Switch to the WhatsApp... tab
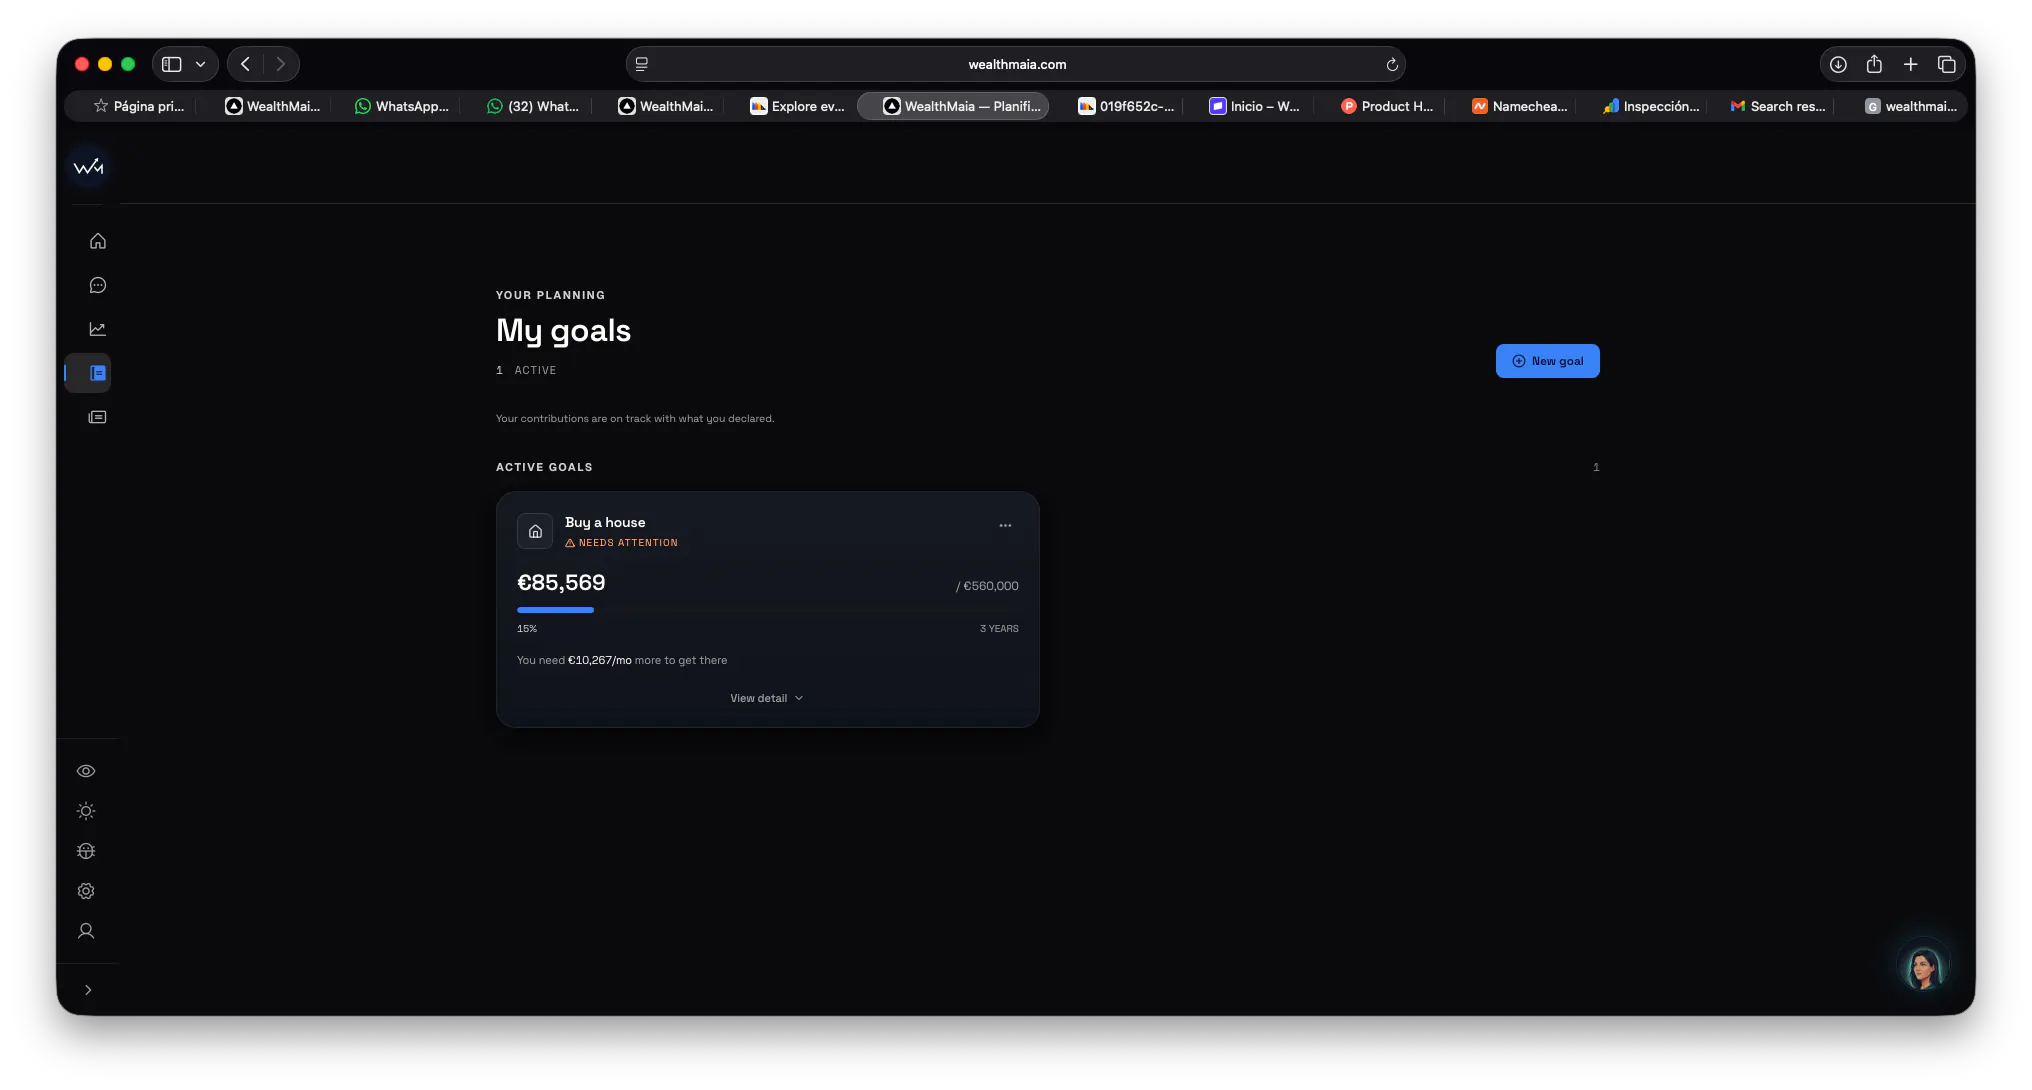Screen dimensions: 2032x1090 coord(402,106)
